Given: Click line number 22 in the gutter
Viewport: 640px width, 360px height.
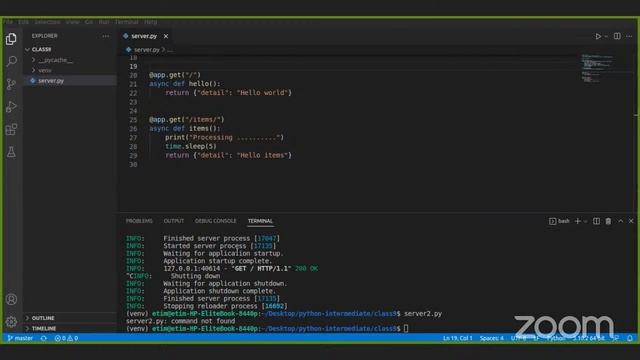Looking at the screenshot, I should click(133, 93).
